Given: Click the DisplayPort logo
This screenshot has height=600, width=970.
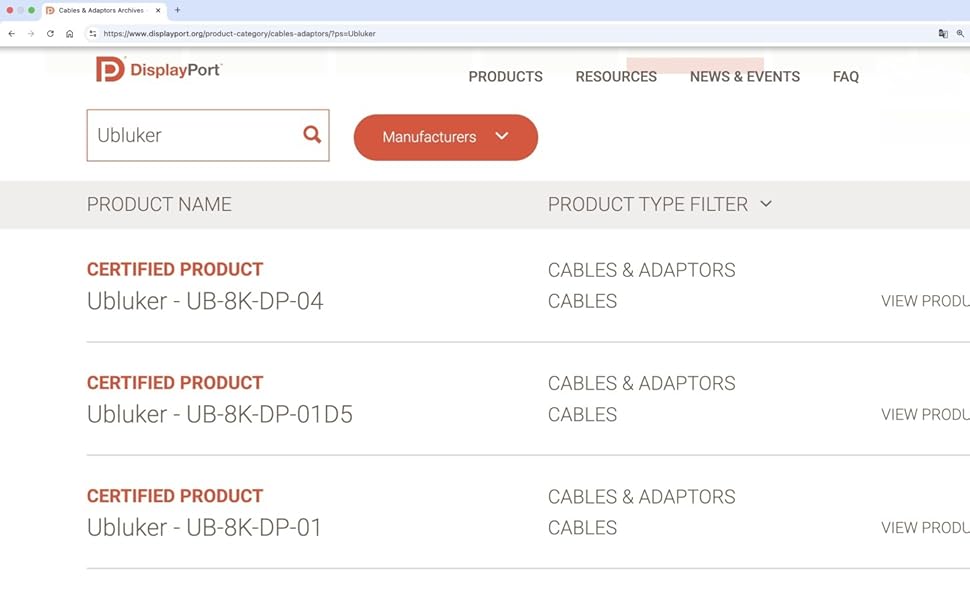Looking at the screenshot, I should tap(158, 69).
